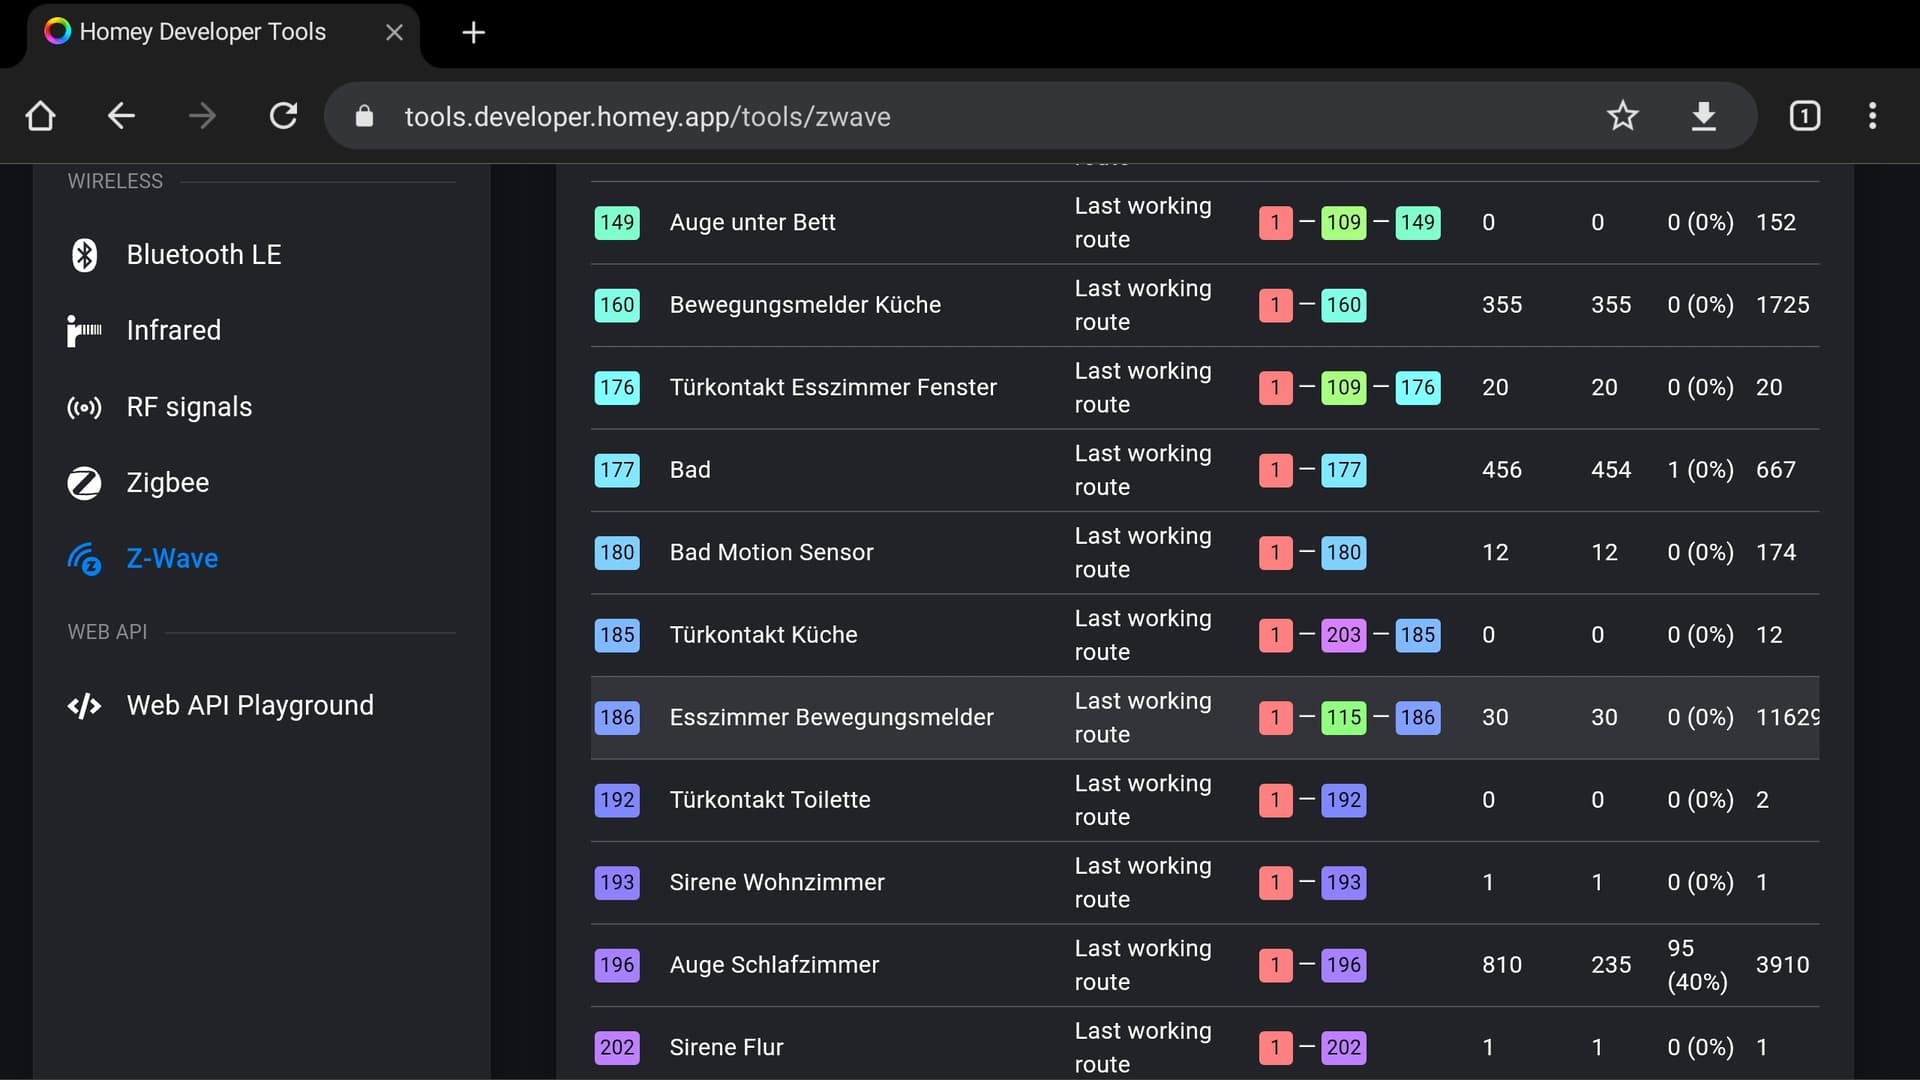Screen dimensions: 1920x1080
Task: Bookmark this page with the star icon
Action: click(1622, 117)
